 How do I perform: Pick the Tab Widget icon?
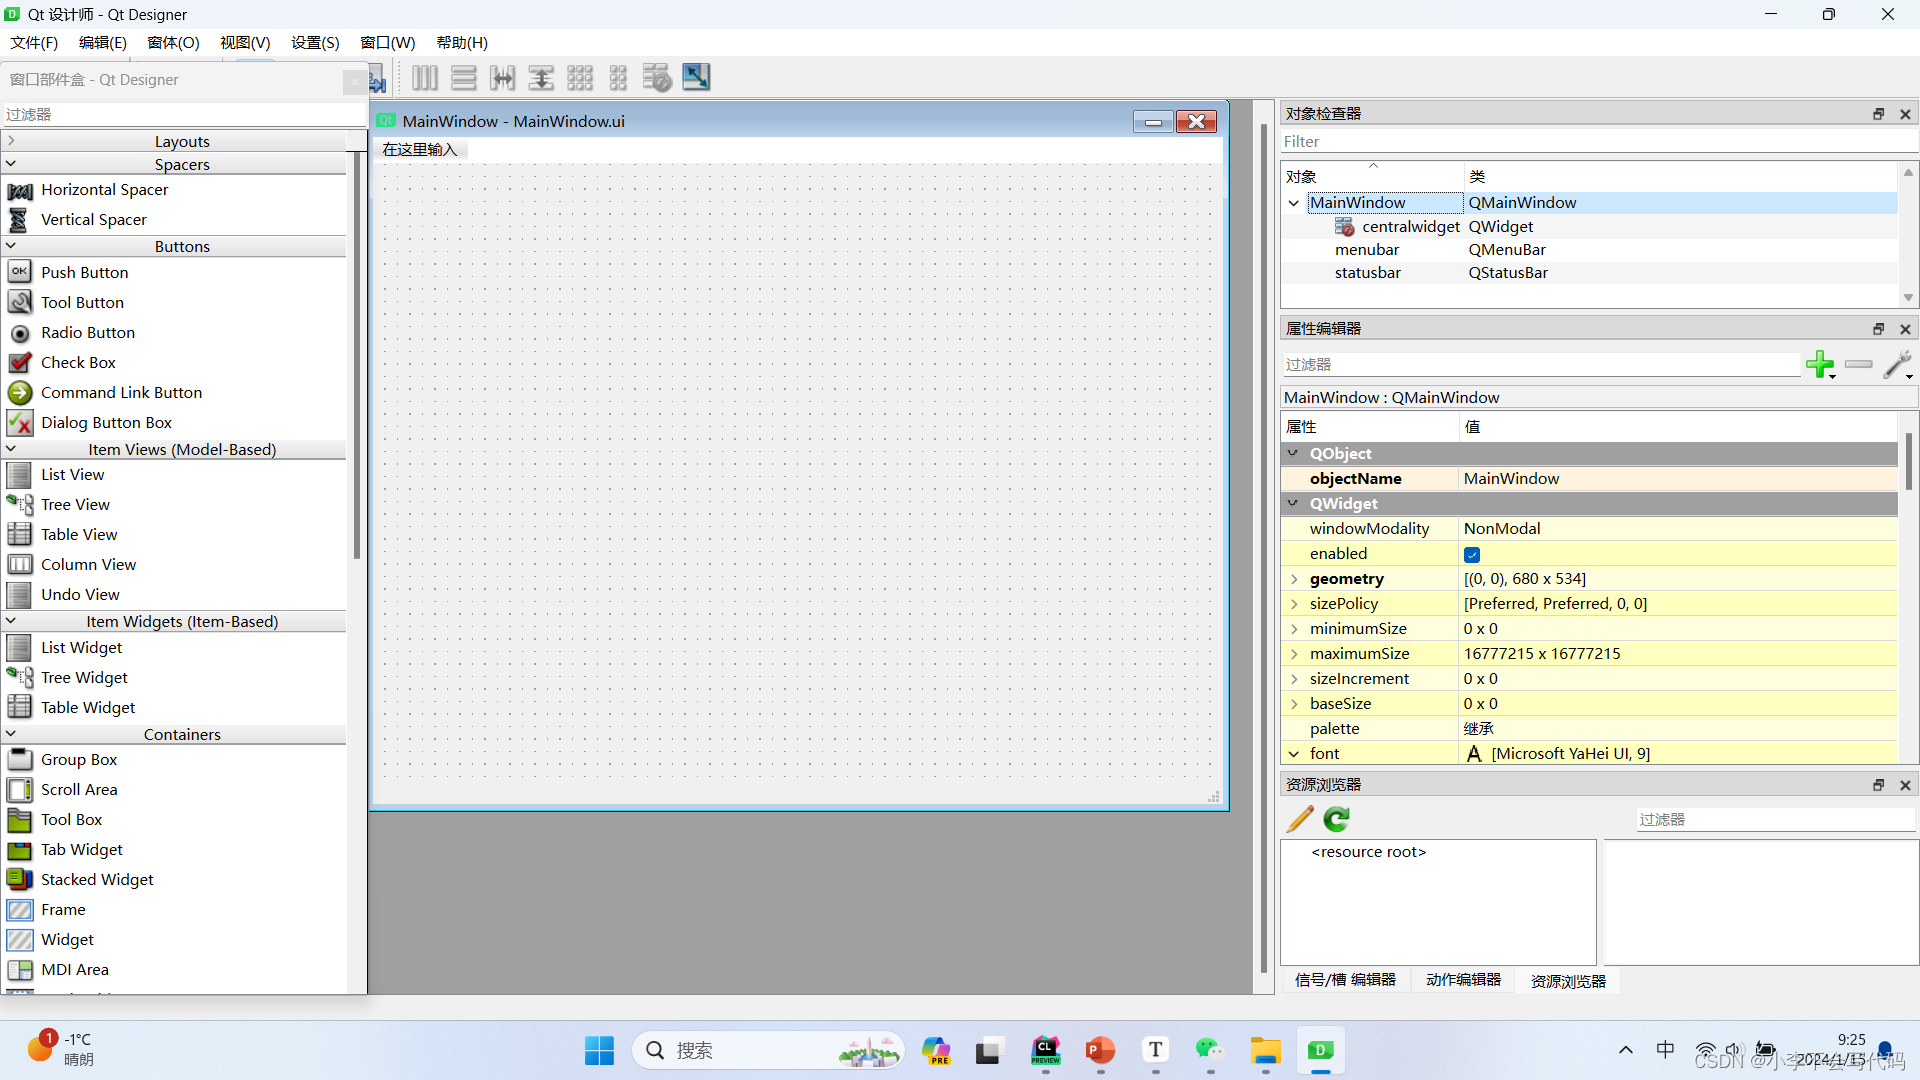(20, 850)
